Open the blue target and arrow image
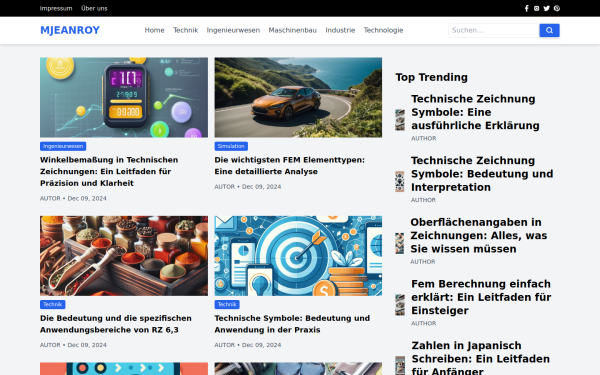Image resolution: width=600 pixels, height=375 pixels. (x=298, y=256)
